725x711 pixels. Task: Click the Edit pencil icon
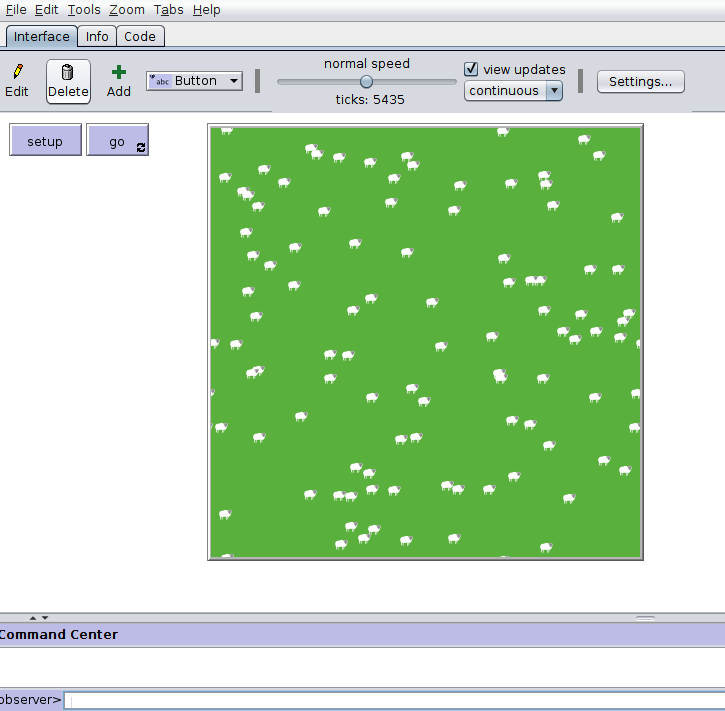[18, 72]
